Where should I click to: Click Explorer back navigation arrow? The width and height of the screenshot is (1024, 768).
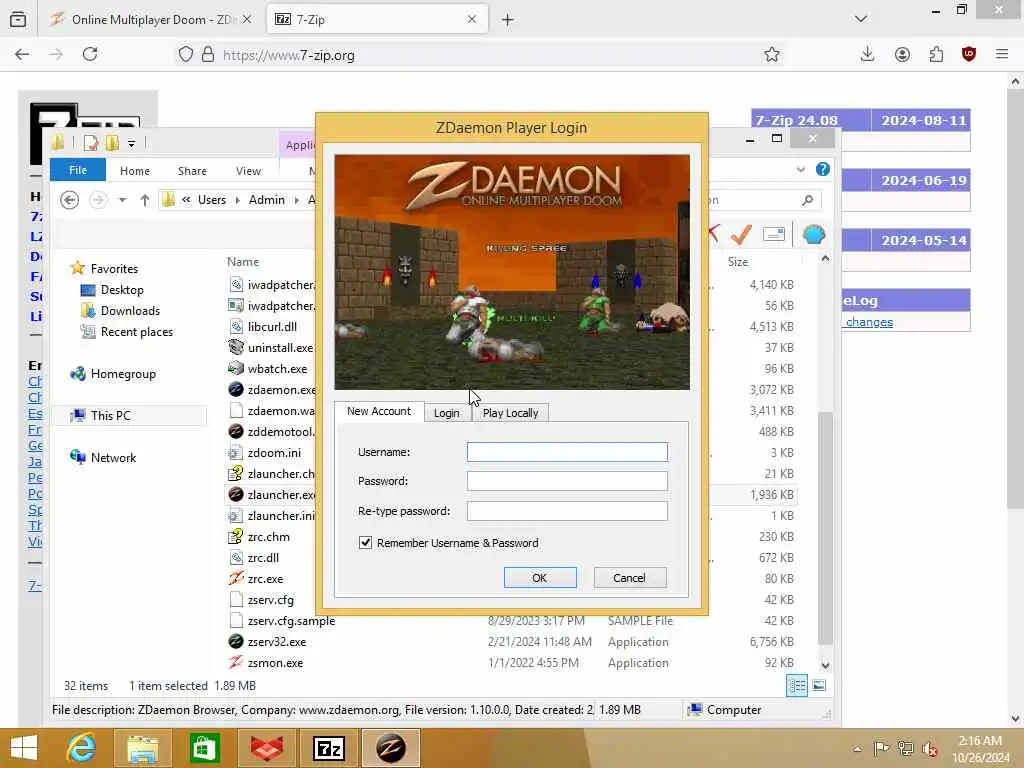pyautogui.click(x=69, y=200)
